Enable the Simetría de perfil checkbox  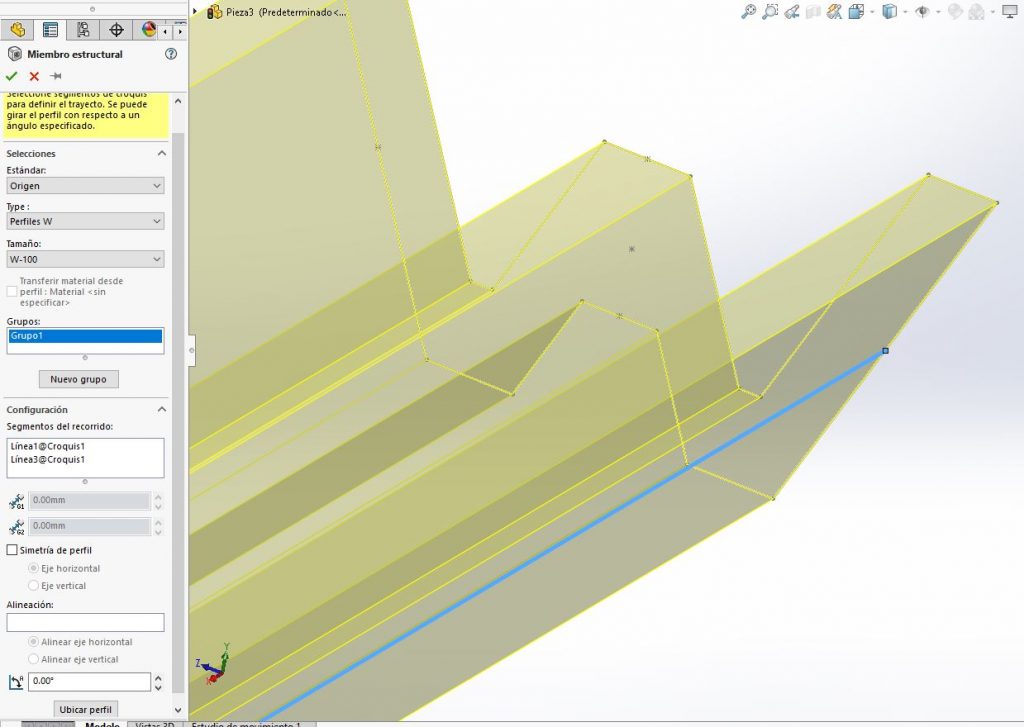pyautogui.click(x=9, y=550)
